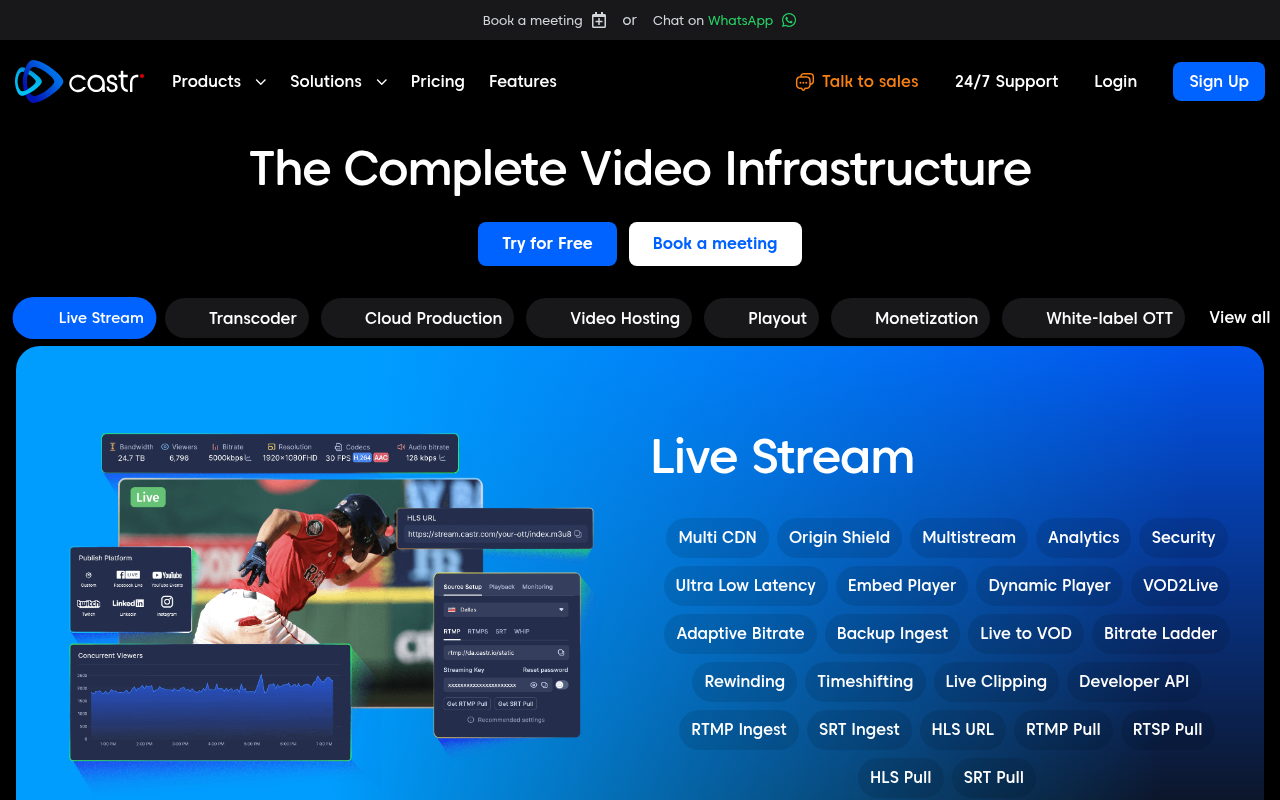Image resolution: width=1280 pixels, height=800 pixels.
Task: Click the Audio bitrate speaker icon
Action: point(401,447)
